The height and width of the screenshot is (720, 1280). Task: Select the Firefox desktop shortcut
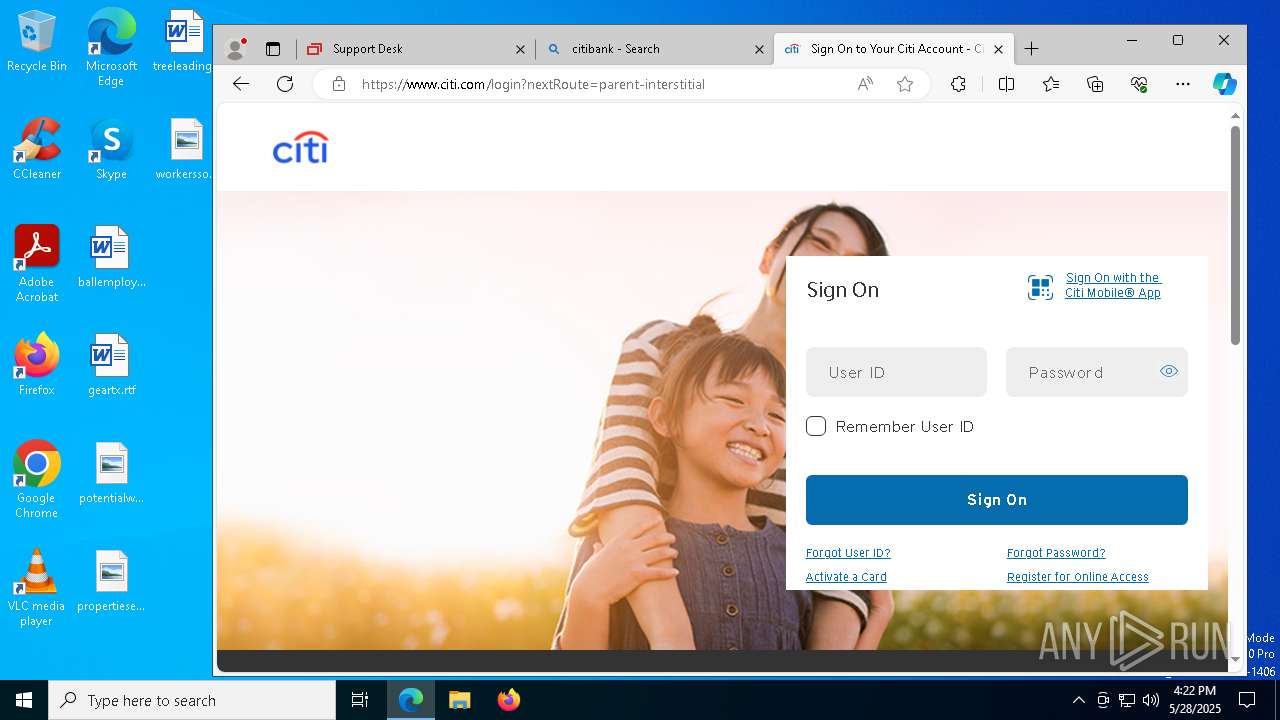point(37,365)
